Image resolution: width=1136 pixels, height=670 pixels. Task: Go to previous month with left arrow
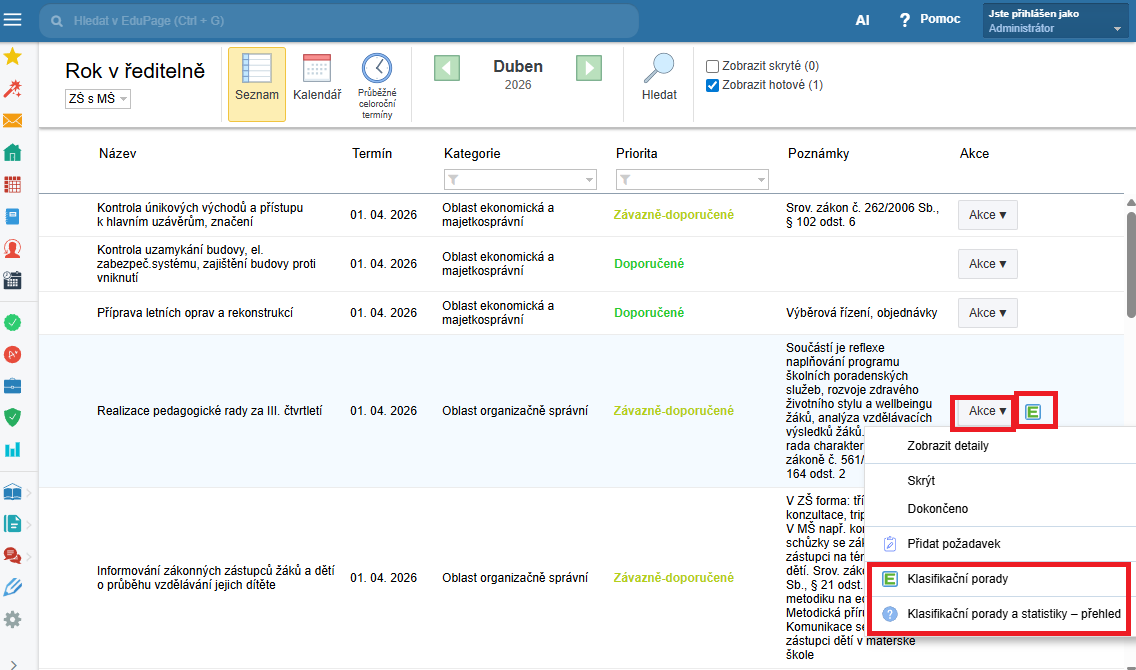(447, 68)
